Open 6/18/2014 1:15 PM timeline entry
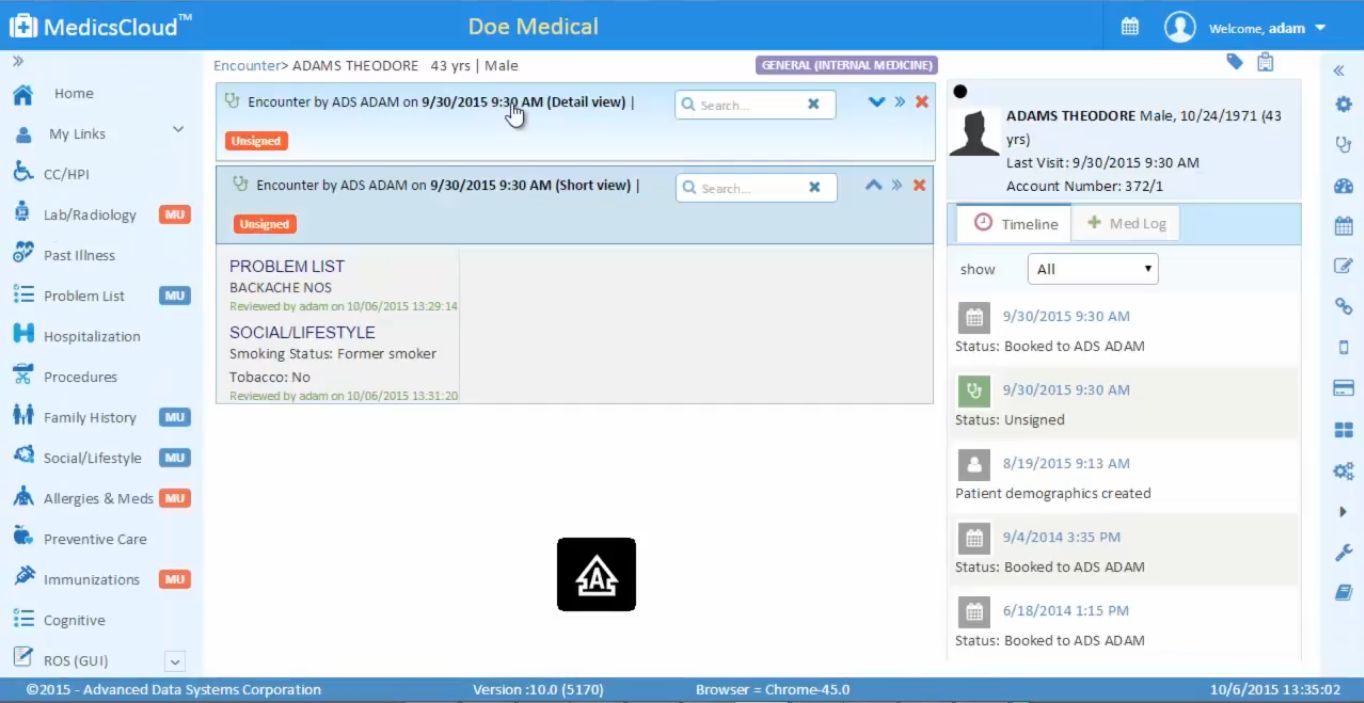The image size is (1364, 703). tap(1066, 610)
